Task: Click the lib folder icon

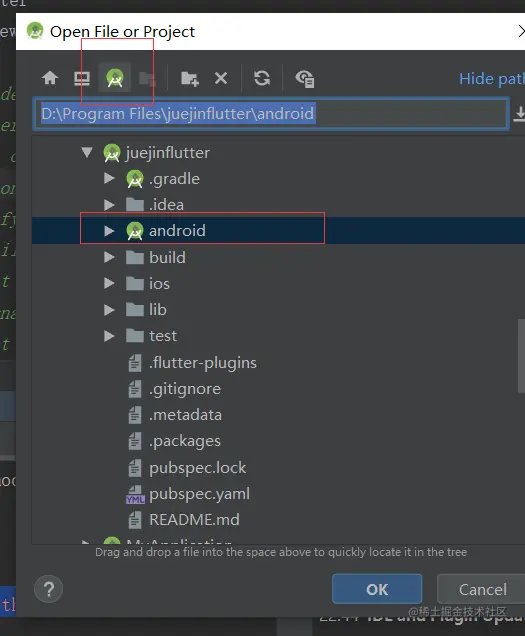Action: pos(135,309)
